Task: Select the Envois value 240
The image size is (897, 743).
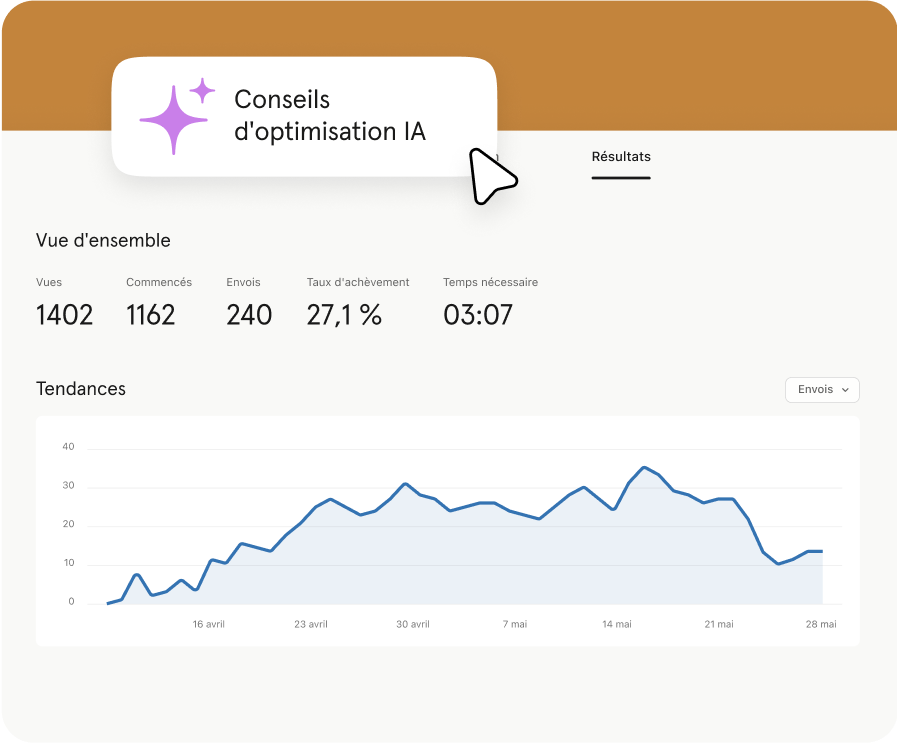Action: [249, 315]
